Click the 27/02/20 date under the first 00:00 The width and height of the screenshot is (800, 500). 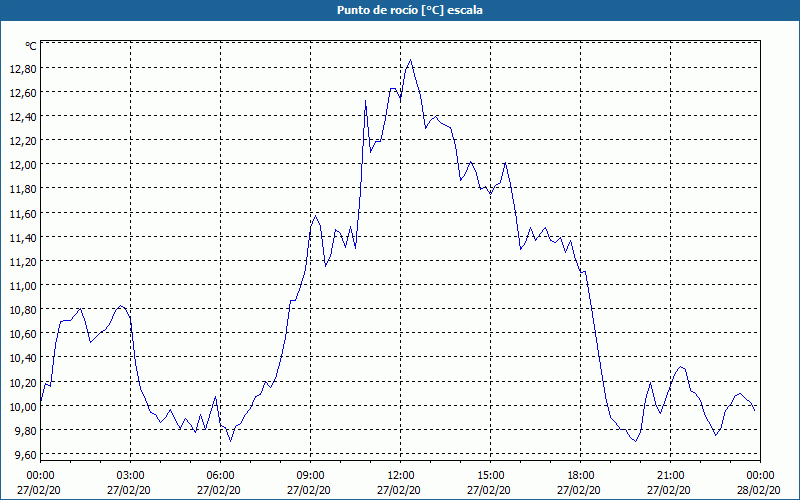[39, 490]
